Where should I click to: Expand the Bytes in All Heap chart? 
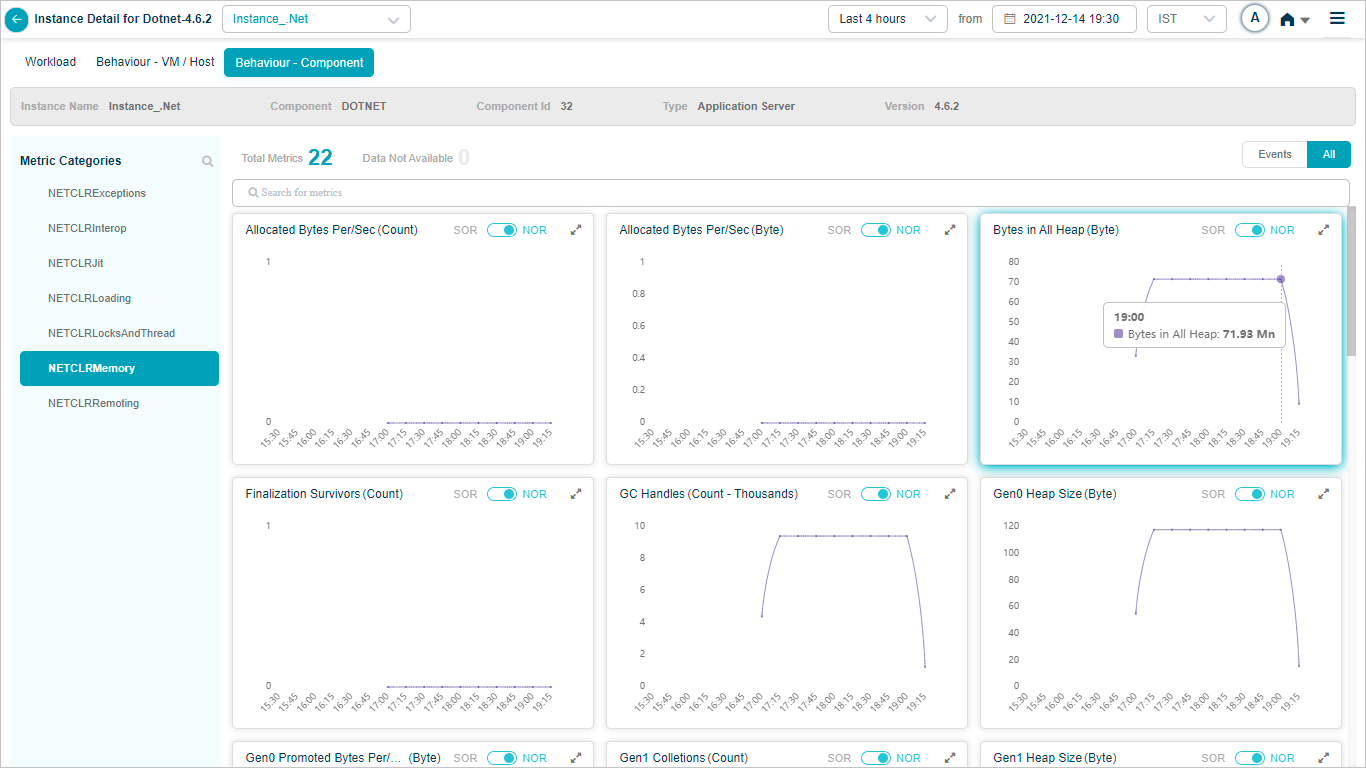(x=1323, y=230)
